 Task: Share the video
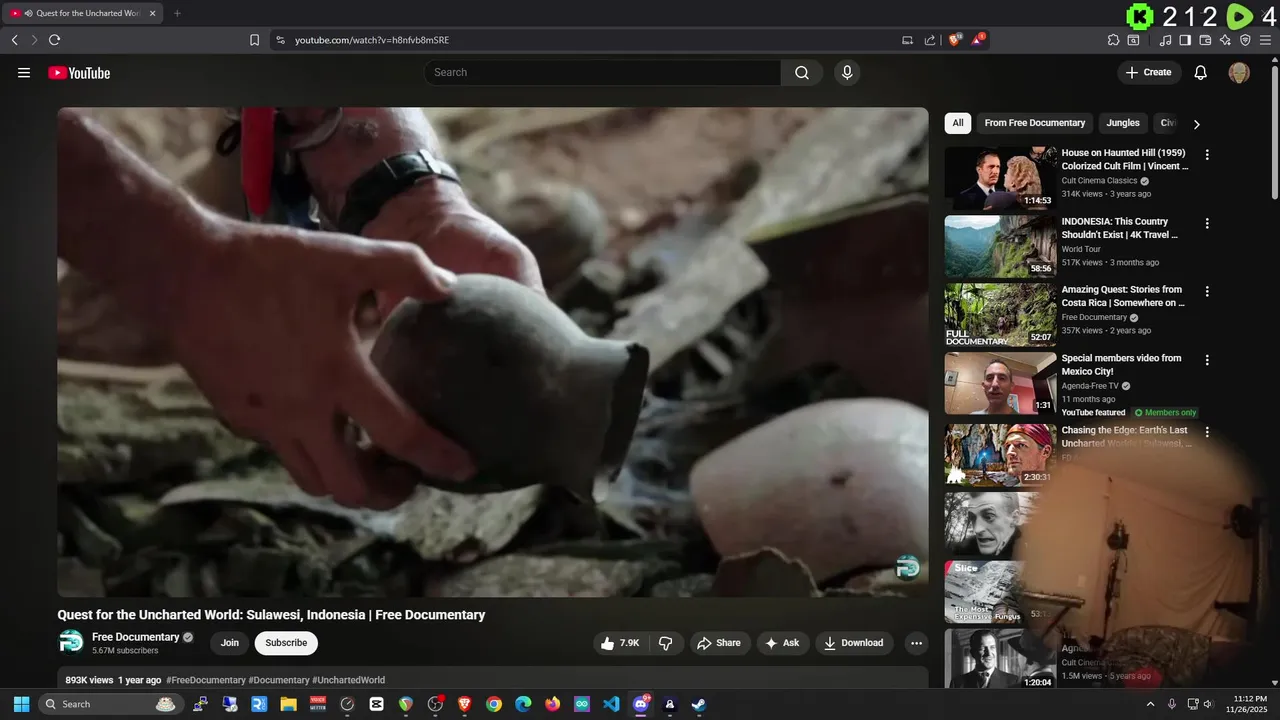coord(718,643)
